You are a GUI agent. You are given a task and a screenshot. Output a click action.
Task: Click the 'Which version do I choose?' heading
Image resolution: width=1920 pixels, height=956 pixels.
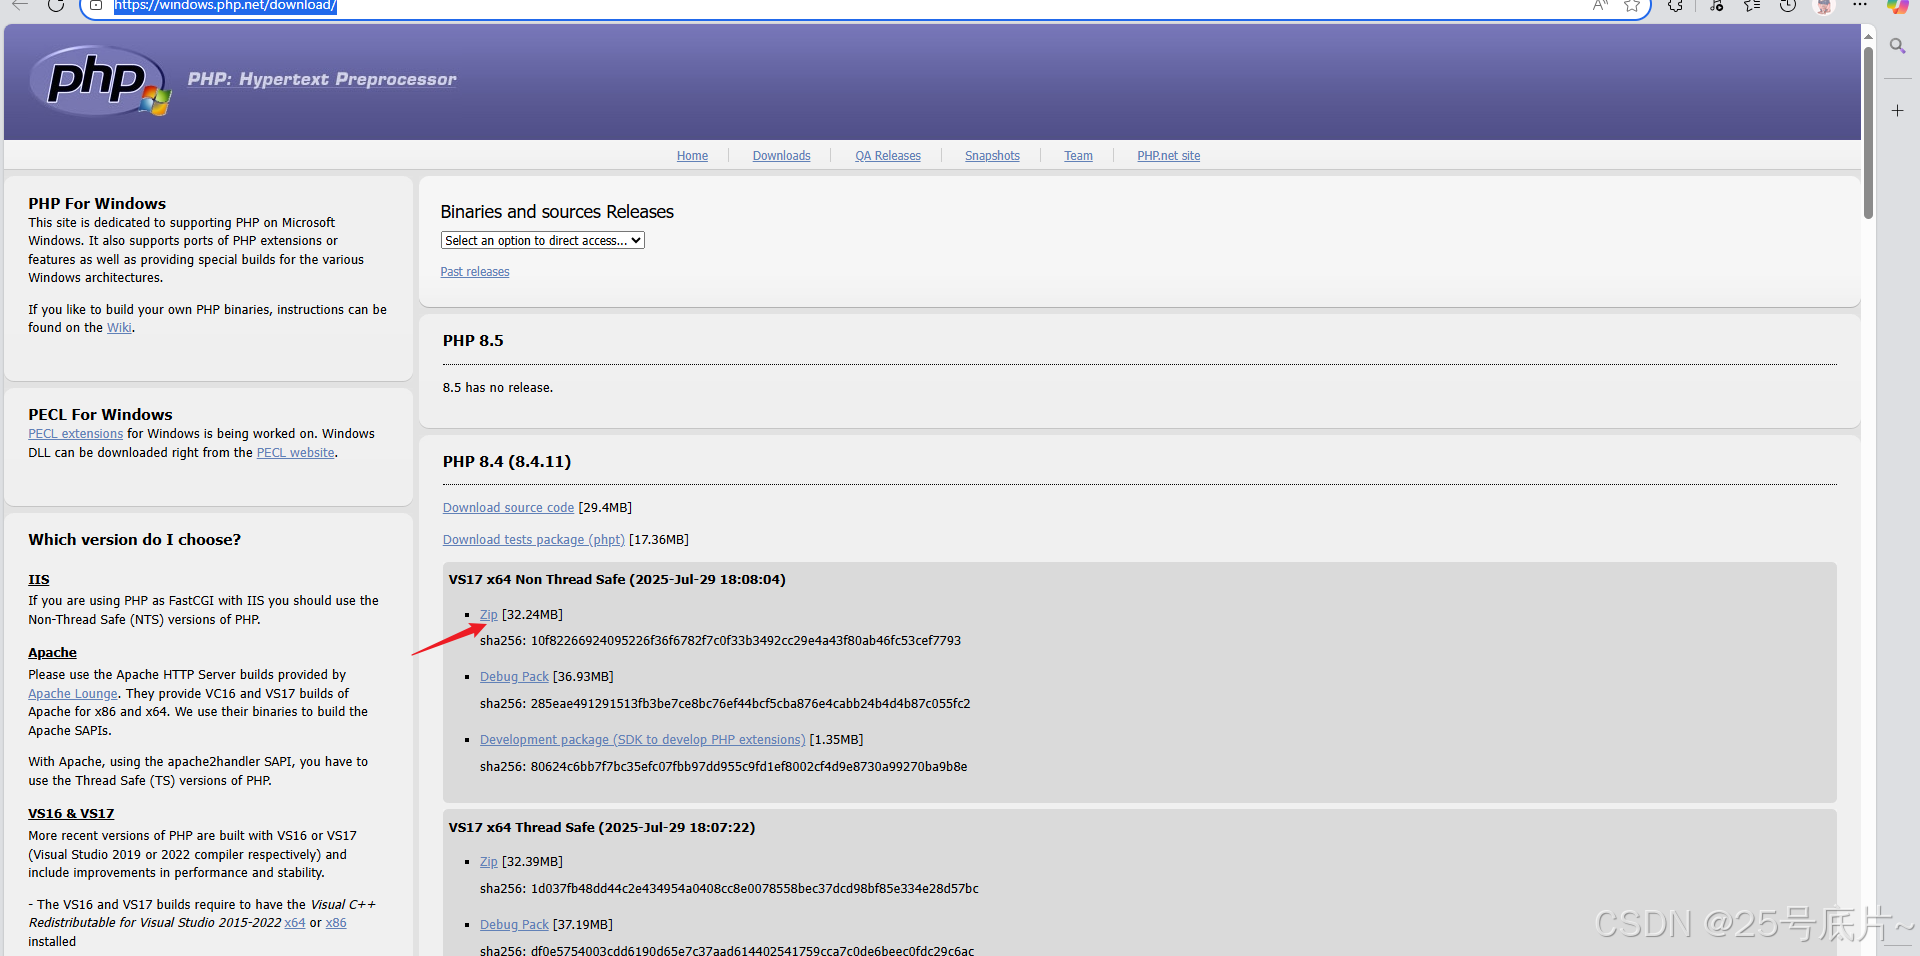[x=135, y=540]
